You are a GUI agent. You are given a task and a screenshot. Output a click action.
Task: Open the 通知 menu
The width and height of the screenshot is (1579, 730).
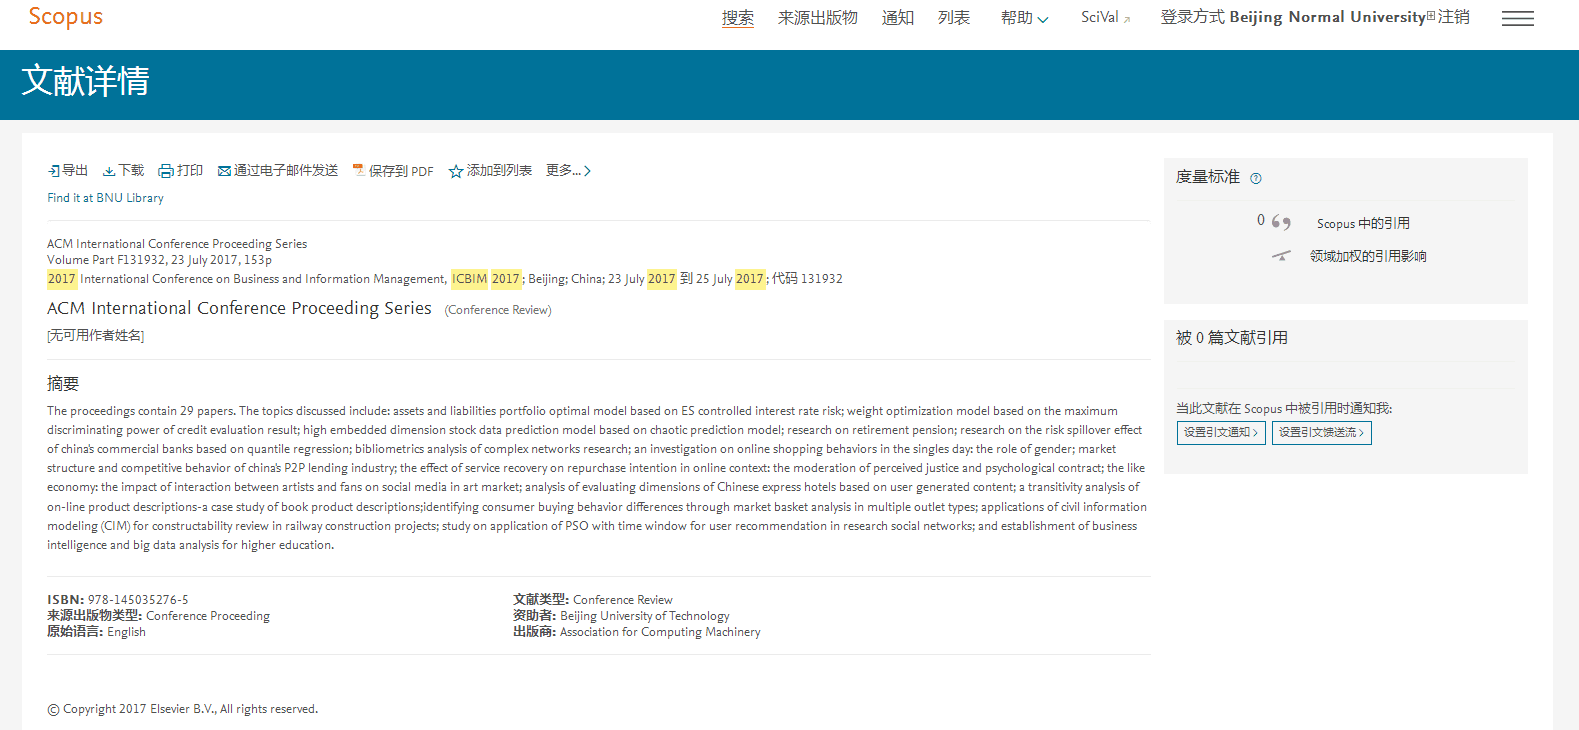[x=898, y=18]
